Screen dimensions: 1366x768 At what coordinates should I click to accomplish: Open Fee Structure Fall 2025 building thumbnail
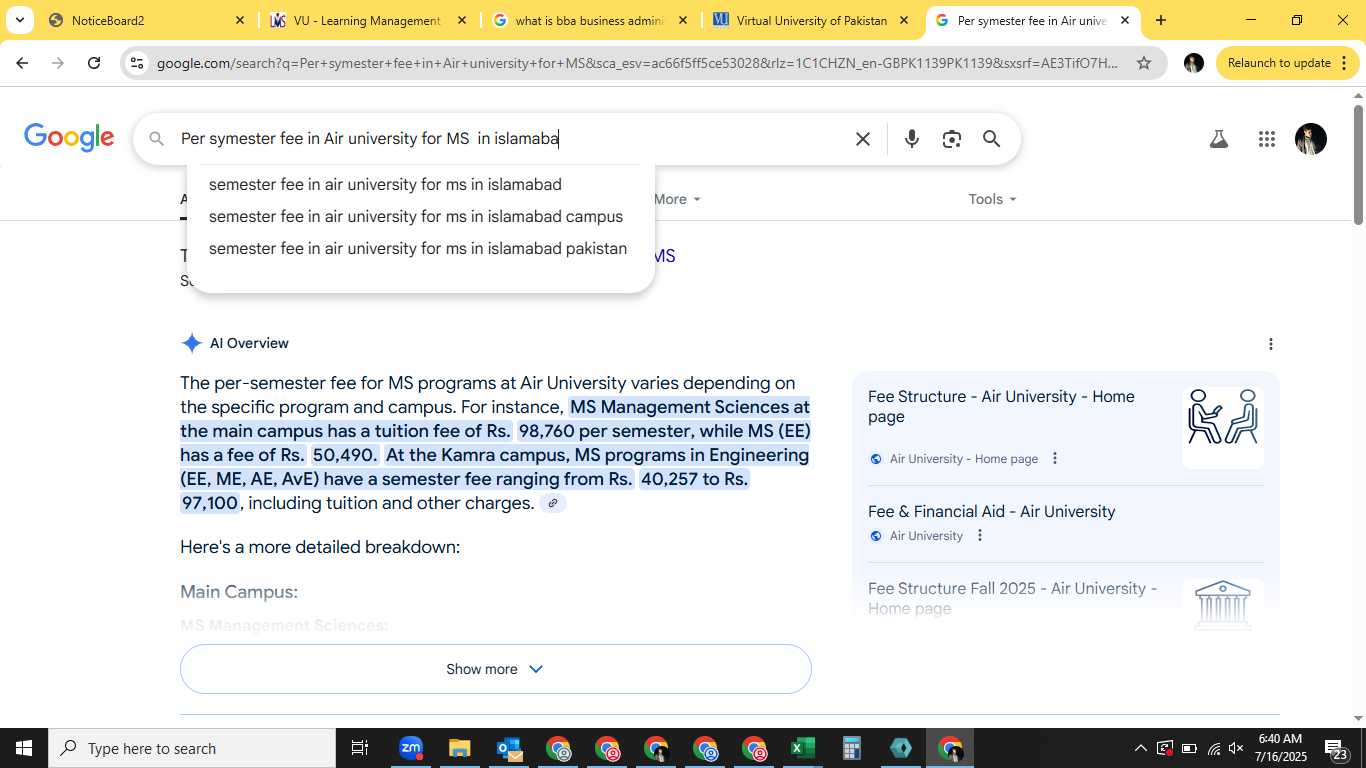pyautogui.click(x=1223, y=605)
